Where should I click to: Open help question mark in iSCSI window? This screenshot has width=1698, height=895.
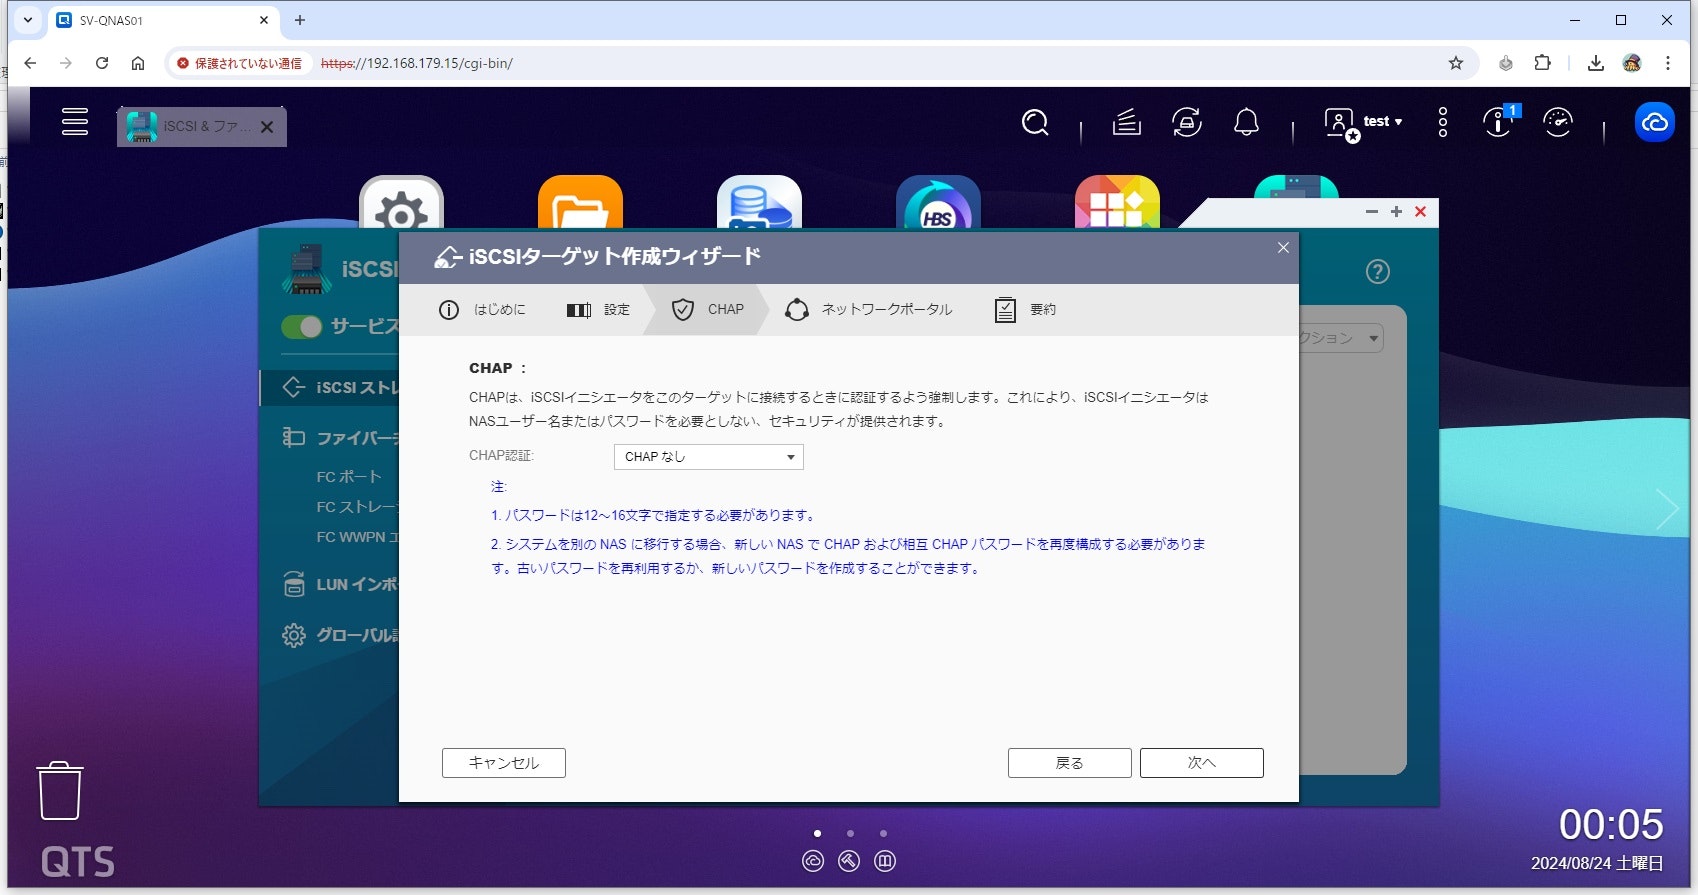[1378, 272]
